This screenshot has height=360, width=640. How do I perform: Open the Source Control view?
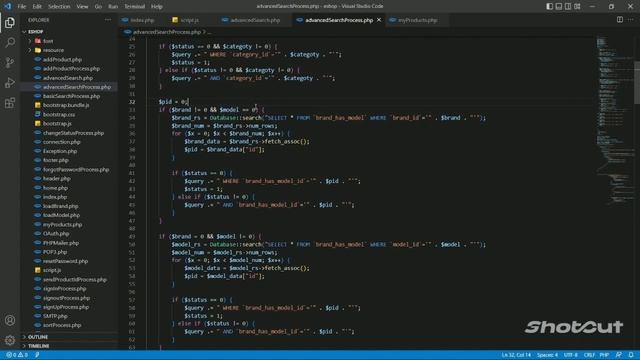coord(10,62)
